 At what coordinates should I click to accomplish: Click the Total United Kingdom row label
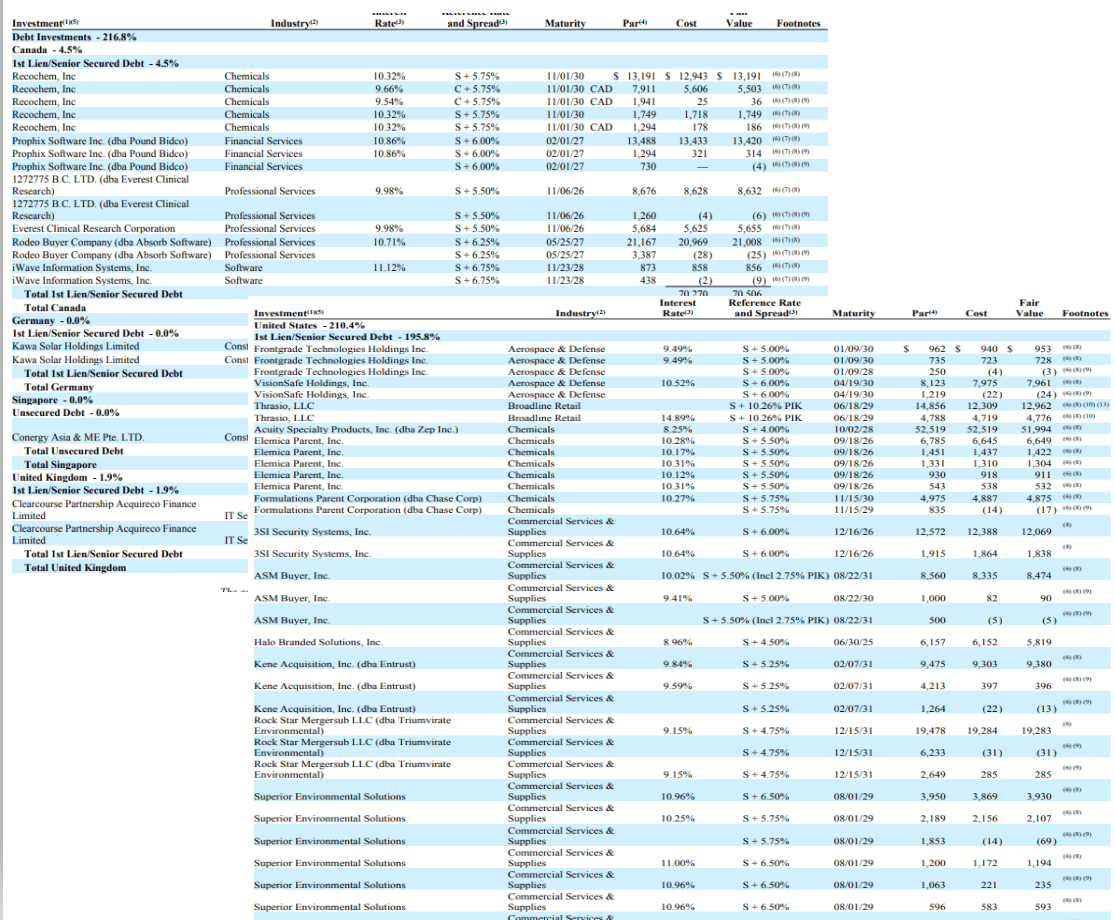coord(74,567)
